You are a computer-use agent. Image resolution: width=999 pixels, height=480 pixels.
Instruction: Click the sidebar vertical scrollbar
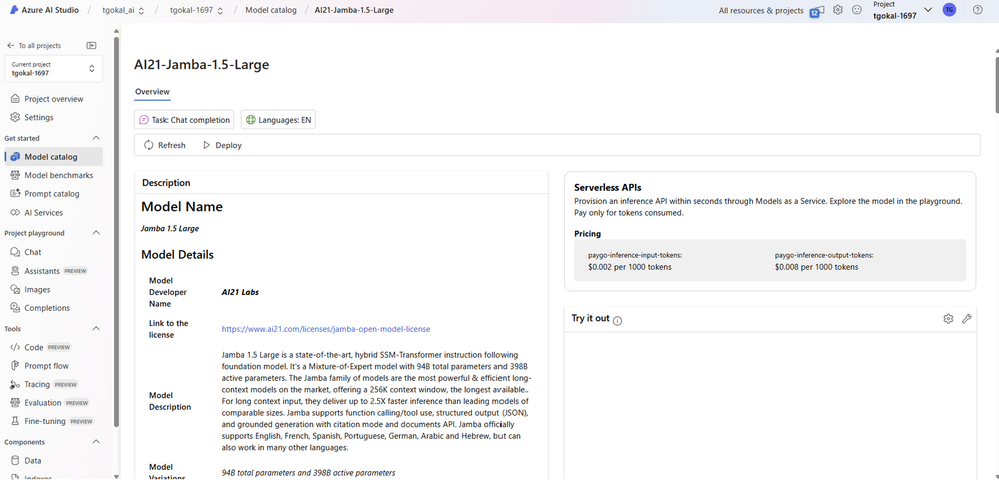(116, 231)
